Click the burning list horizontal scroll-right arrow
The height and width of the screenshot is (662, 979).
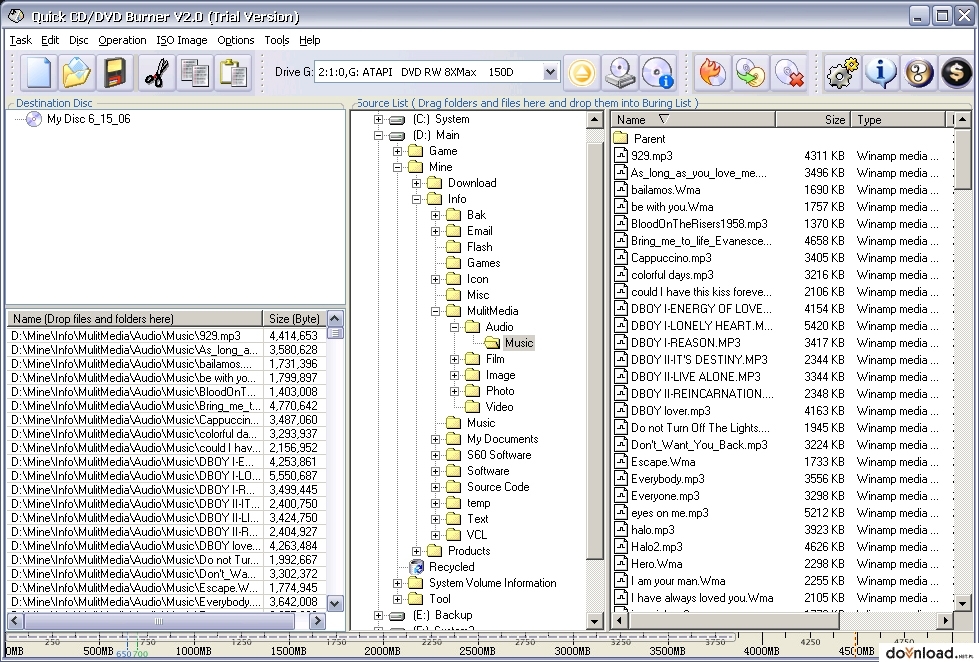[x=317, y=621]
